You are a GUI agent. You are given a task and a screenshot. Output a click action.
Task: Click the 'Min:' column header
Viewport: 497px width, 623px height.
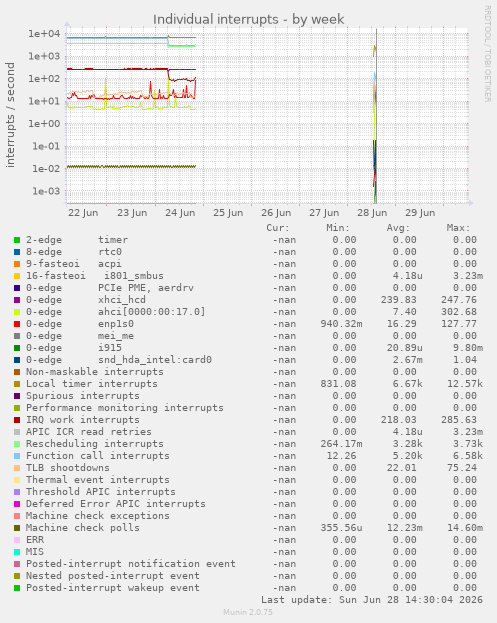(338, 228)
